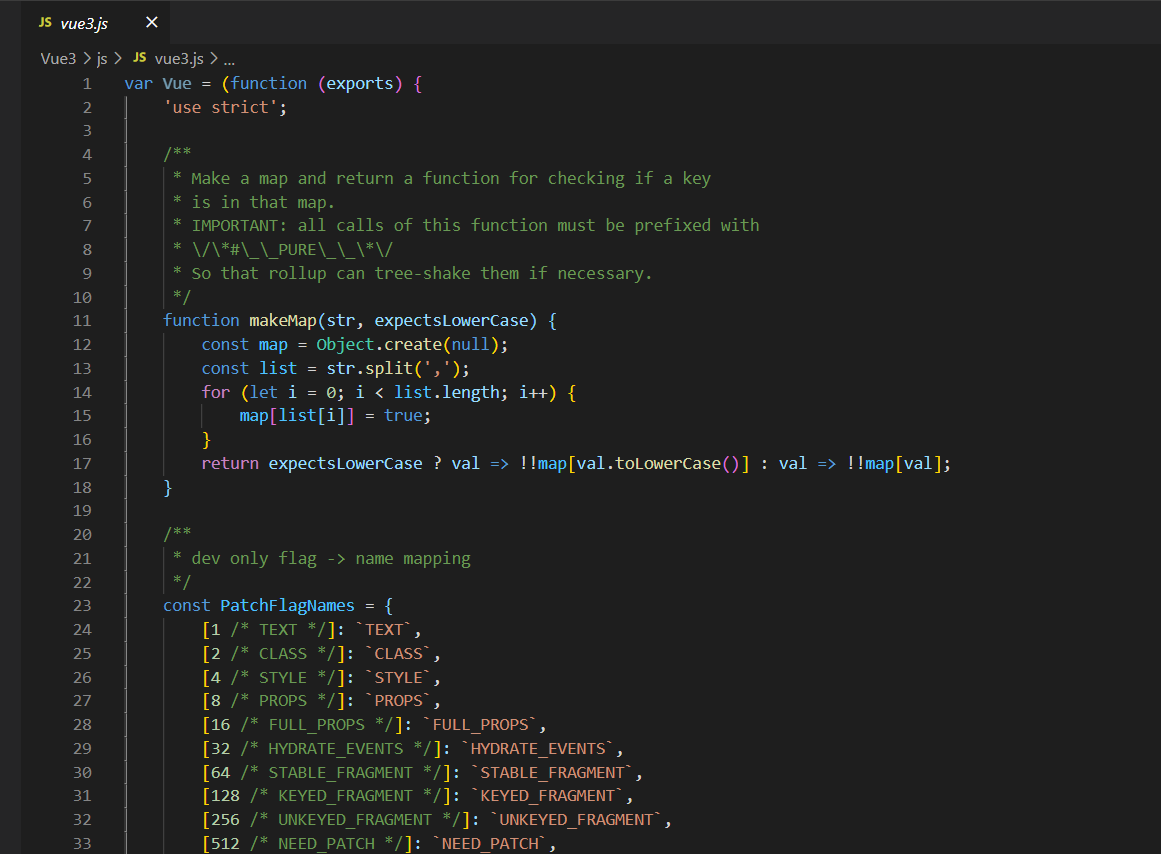
Task: Click the `STABLE_FRAGMENT` string on line 30
Action: pyautogui.click(x=552, y=773)
